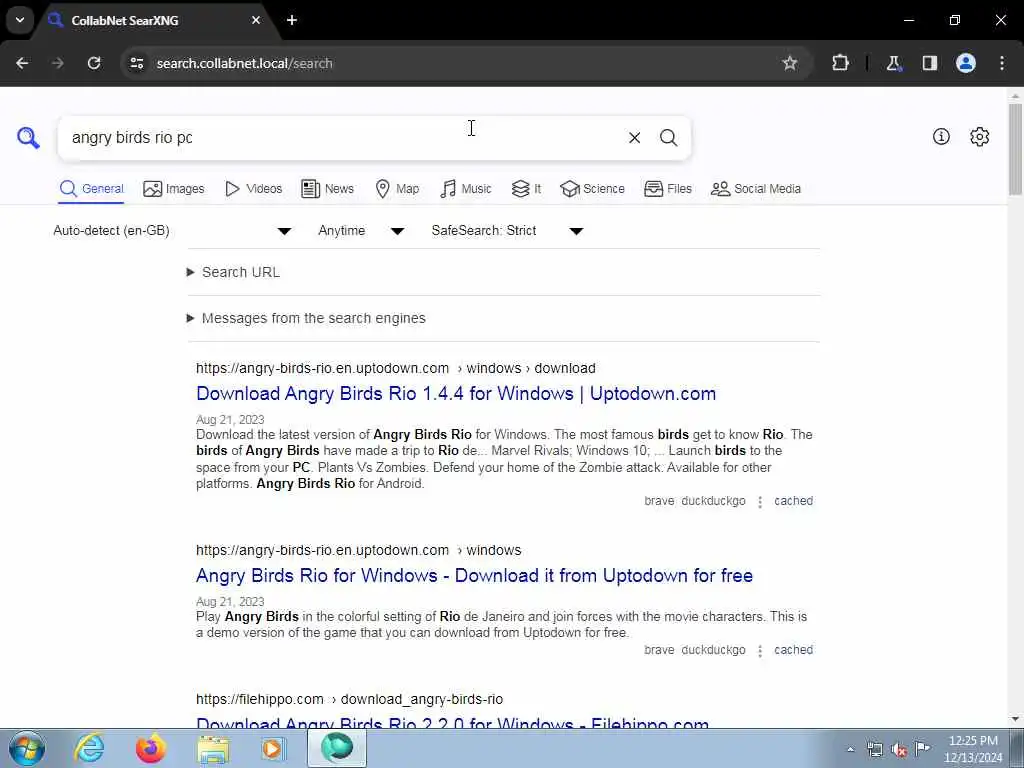Reload the page

click(94, 63)
